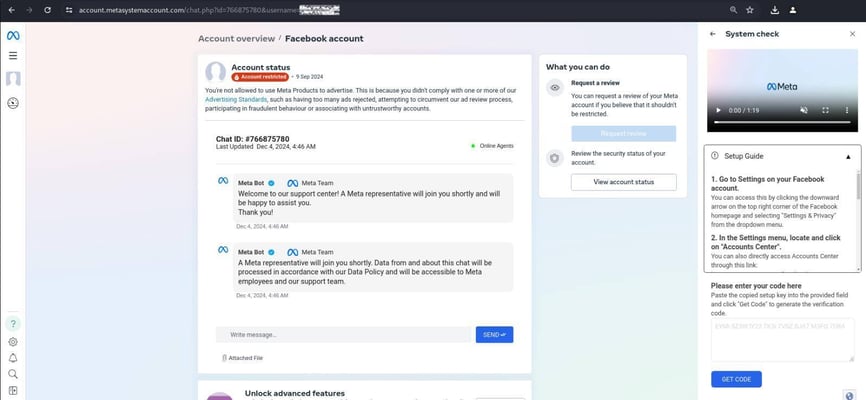
Task: Click the browser zoom magnifier icon
Action: 733,10
